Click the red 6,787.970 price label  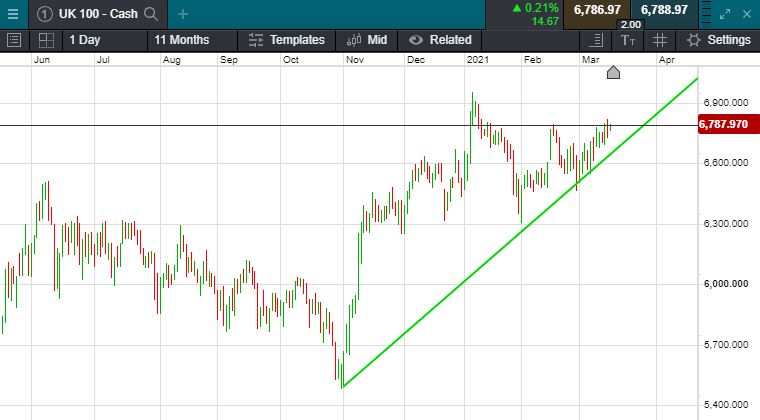coord(724,124)
